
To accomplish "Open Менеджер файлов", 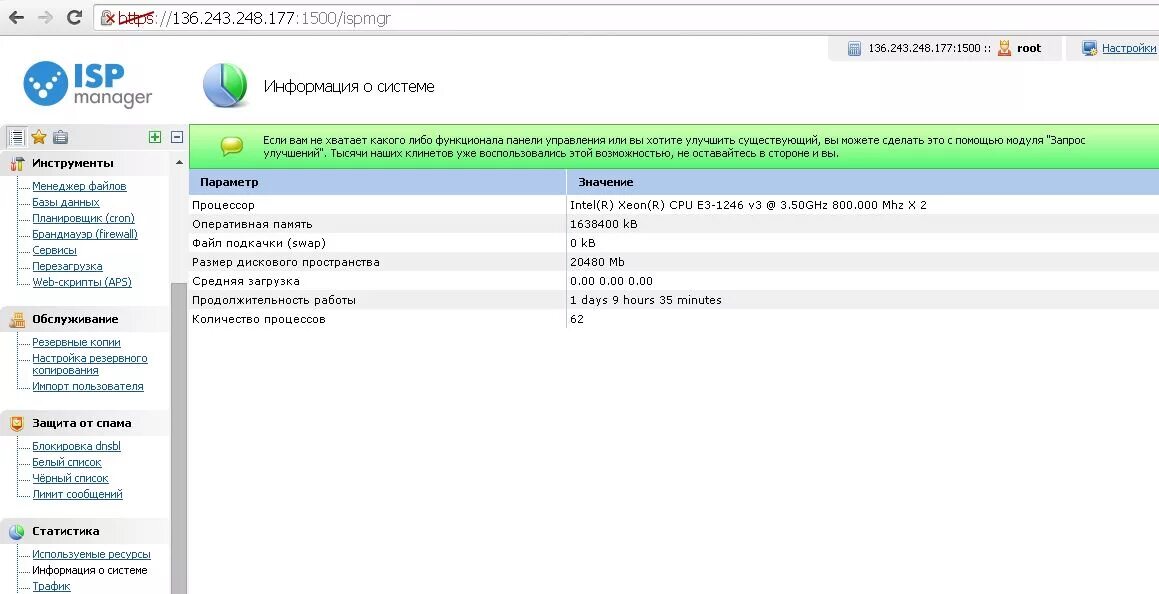I will click(x=79, y=186).
